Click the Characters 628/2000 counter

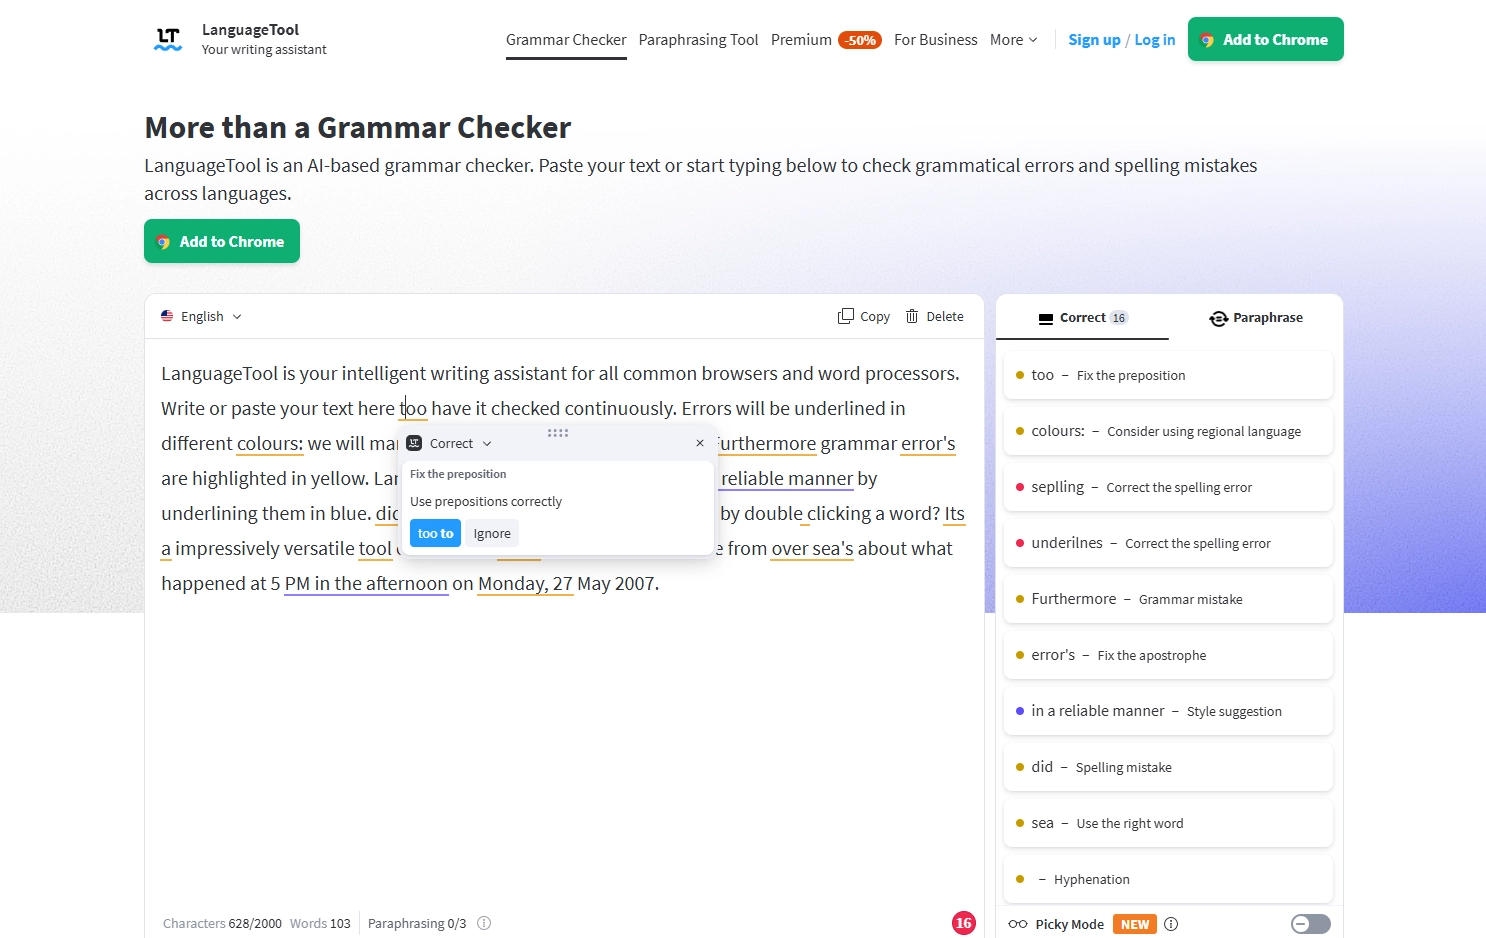[222, 923]
